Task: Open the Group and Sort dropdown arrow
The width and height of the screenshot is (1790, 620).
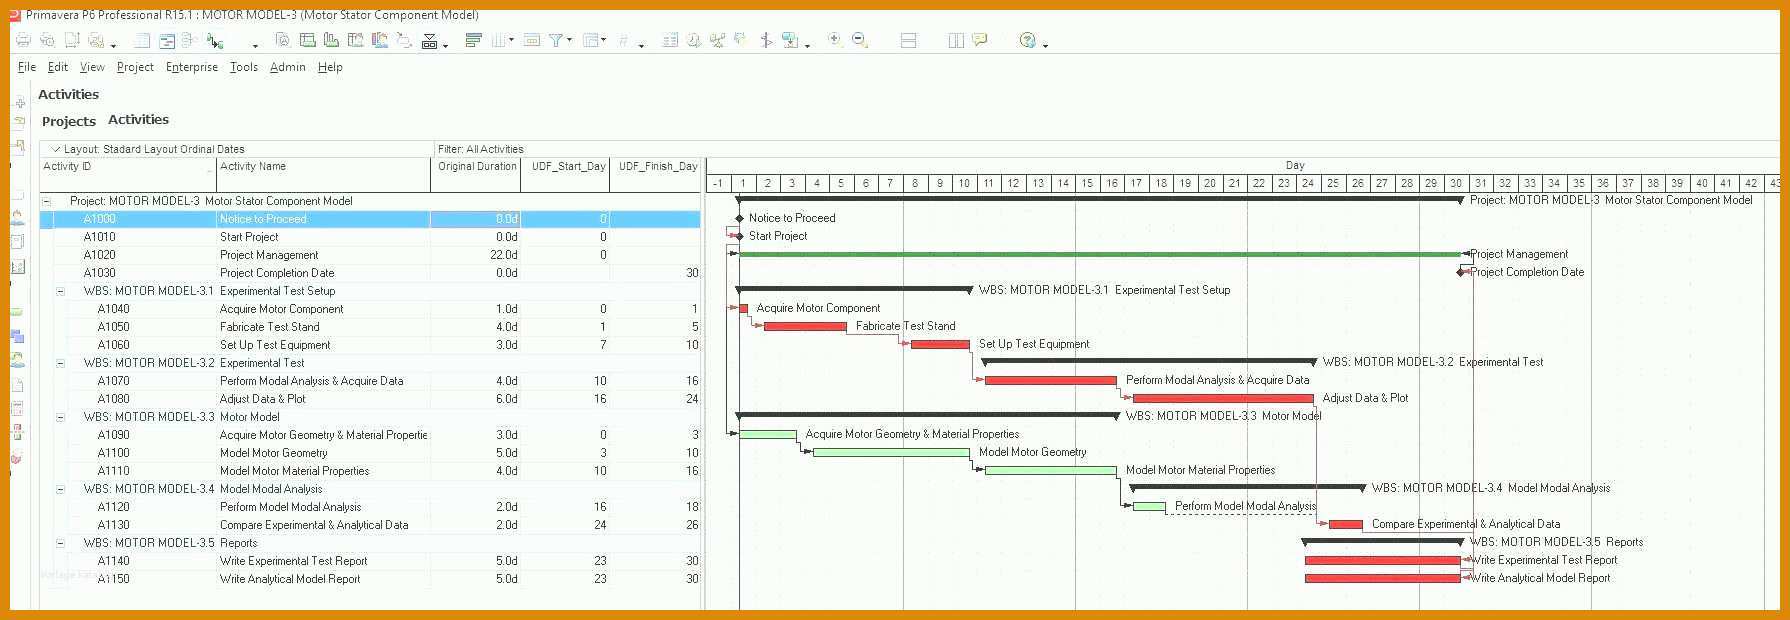Action: tap(604, 40)
